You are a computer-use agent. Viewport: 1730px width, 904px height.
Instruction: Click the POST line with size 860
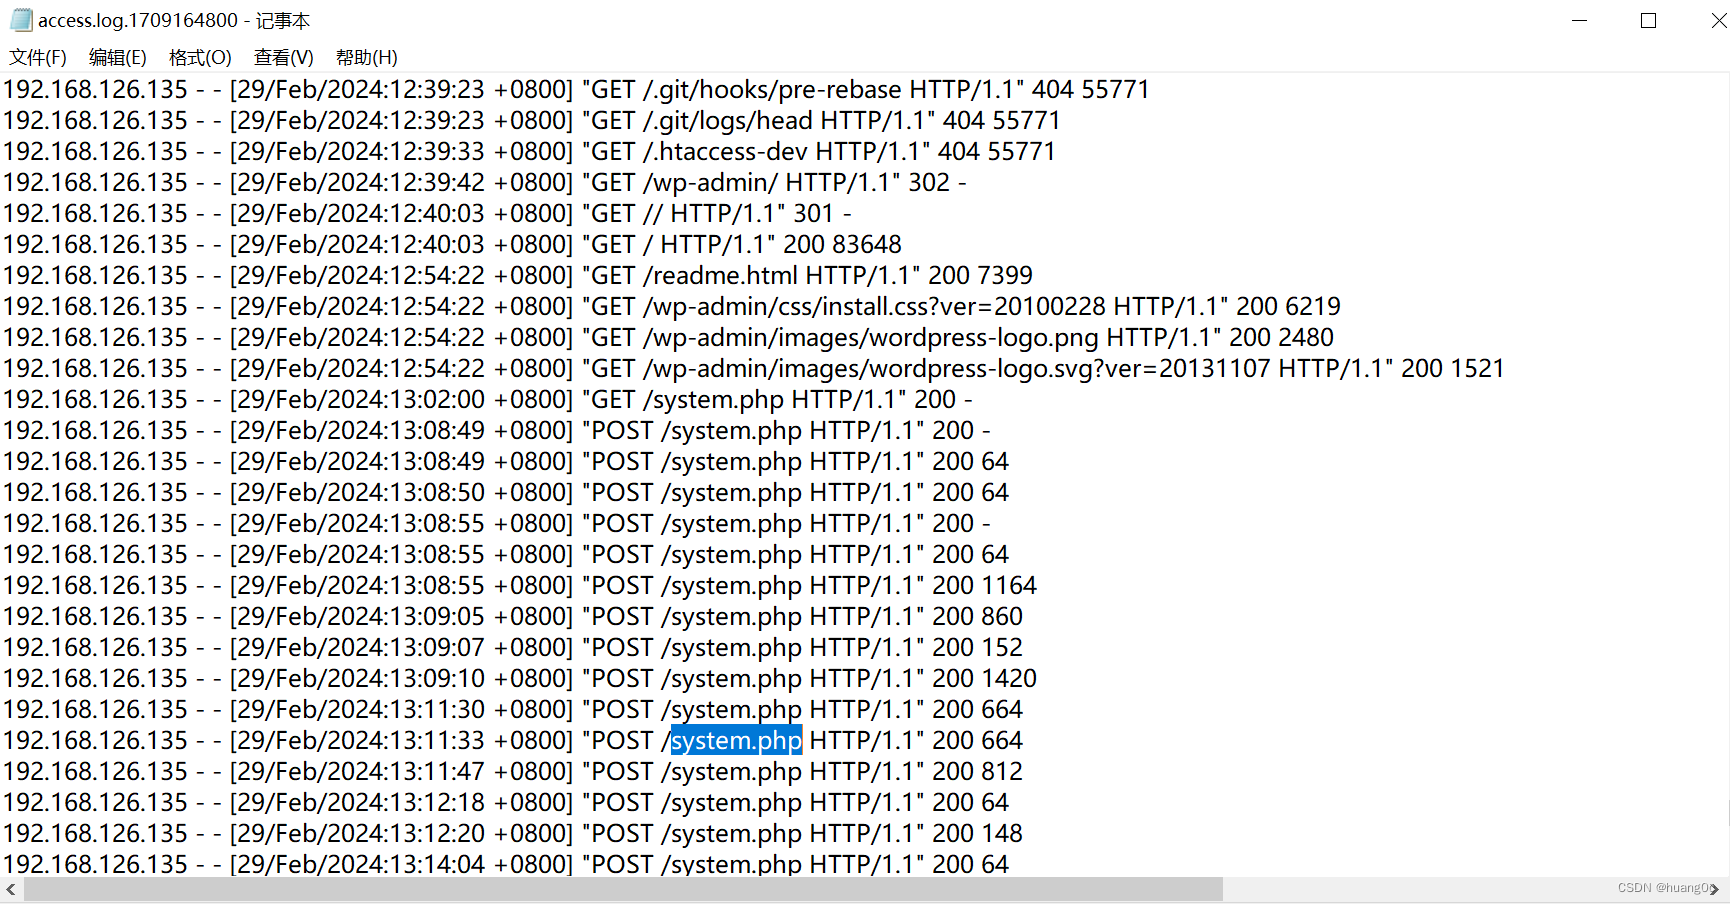[x=513, y=617]
